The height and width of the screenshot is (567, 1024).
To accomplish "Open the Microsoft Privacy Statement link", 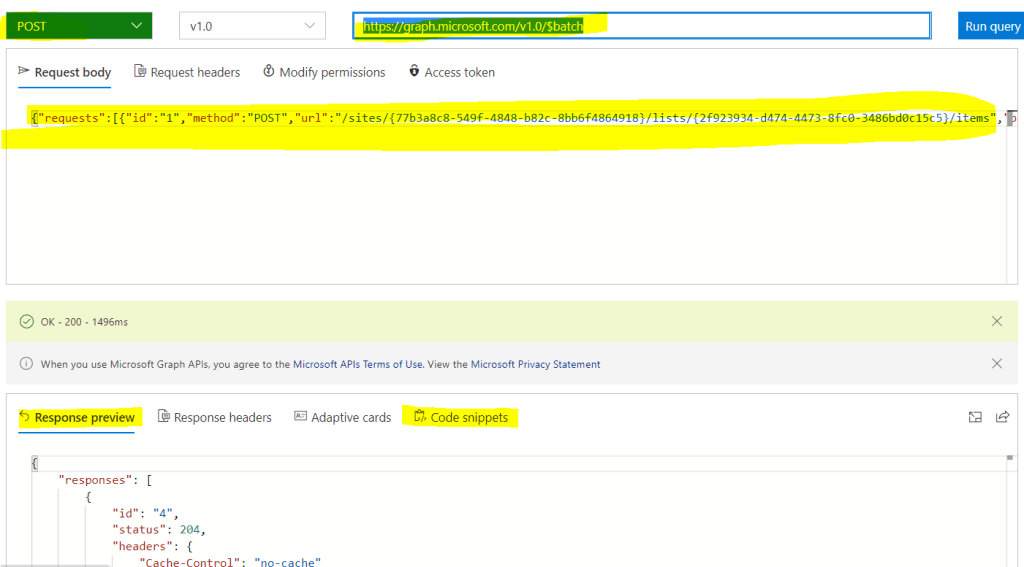I will [535, 364].
